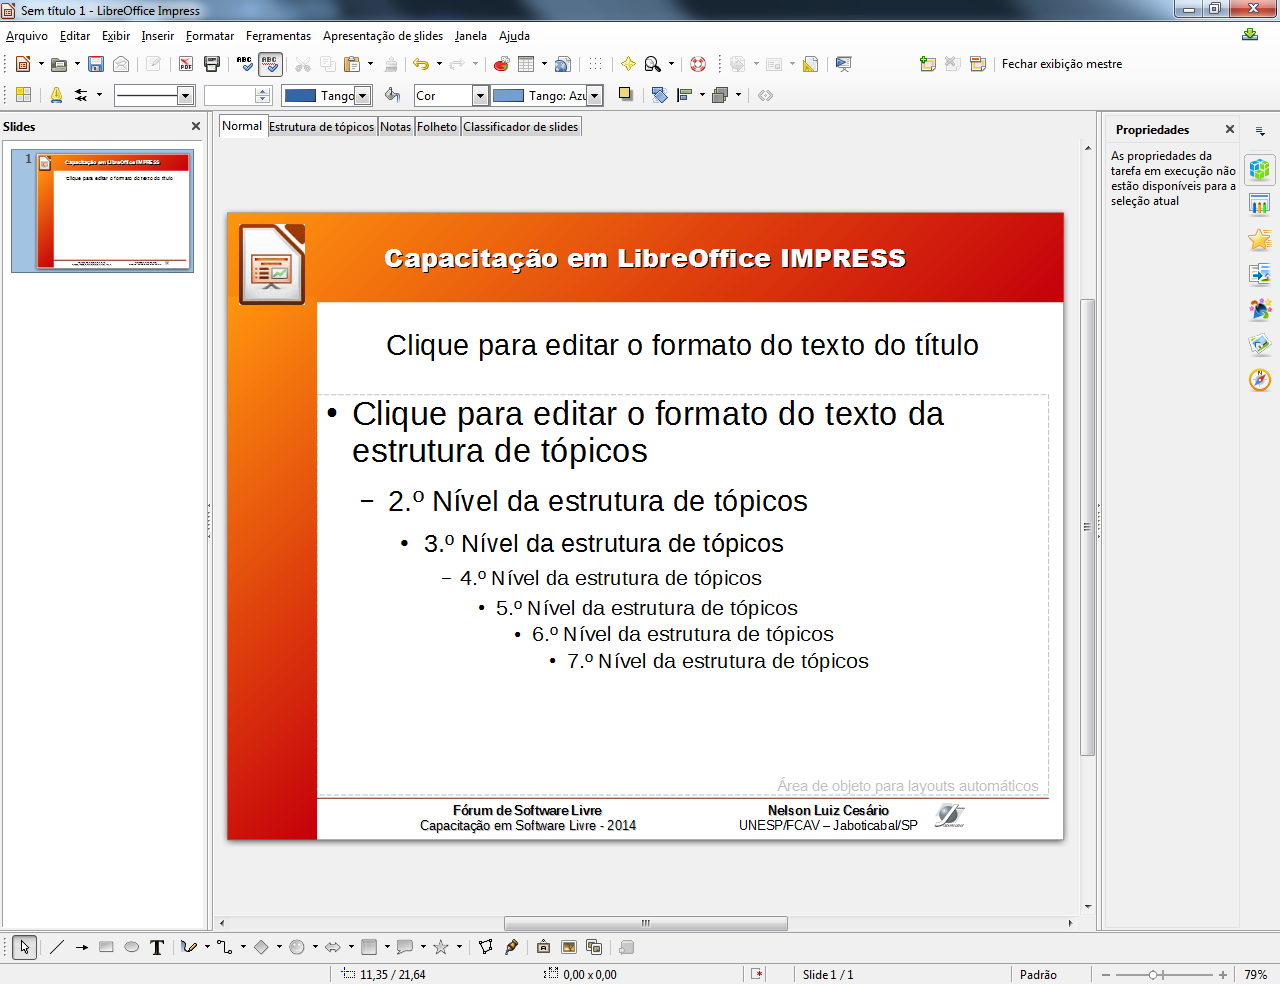
Task: Toggle AutoSpellcheck button
Action: [x=270, y=64]
